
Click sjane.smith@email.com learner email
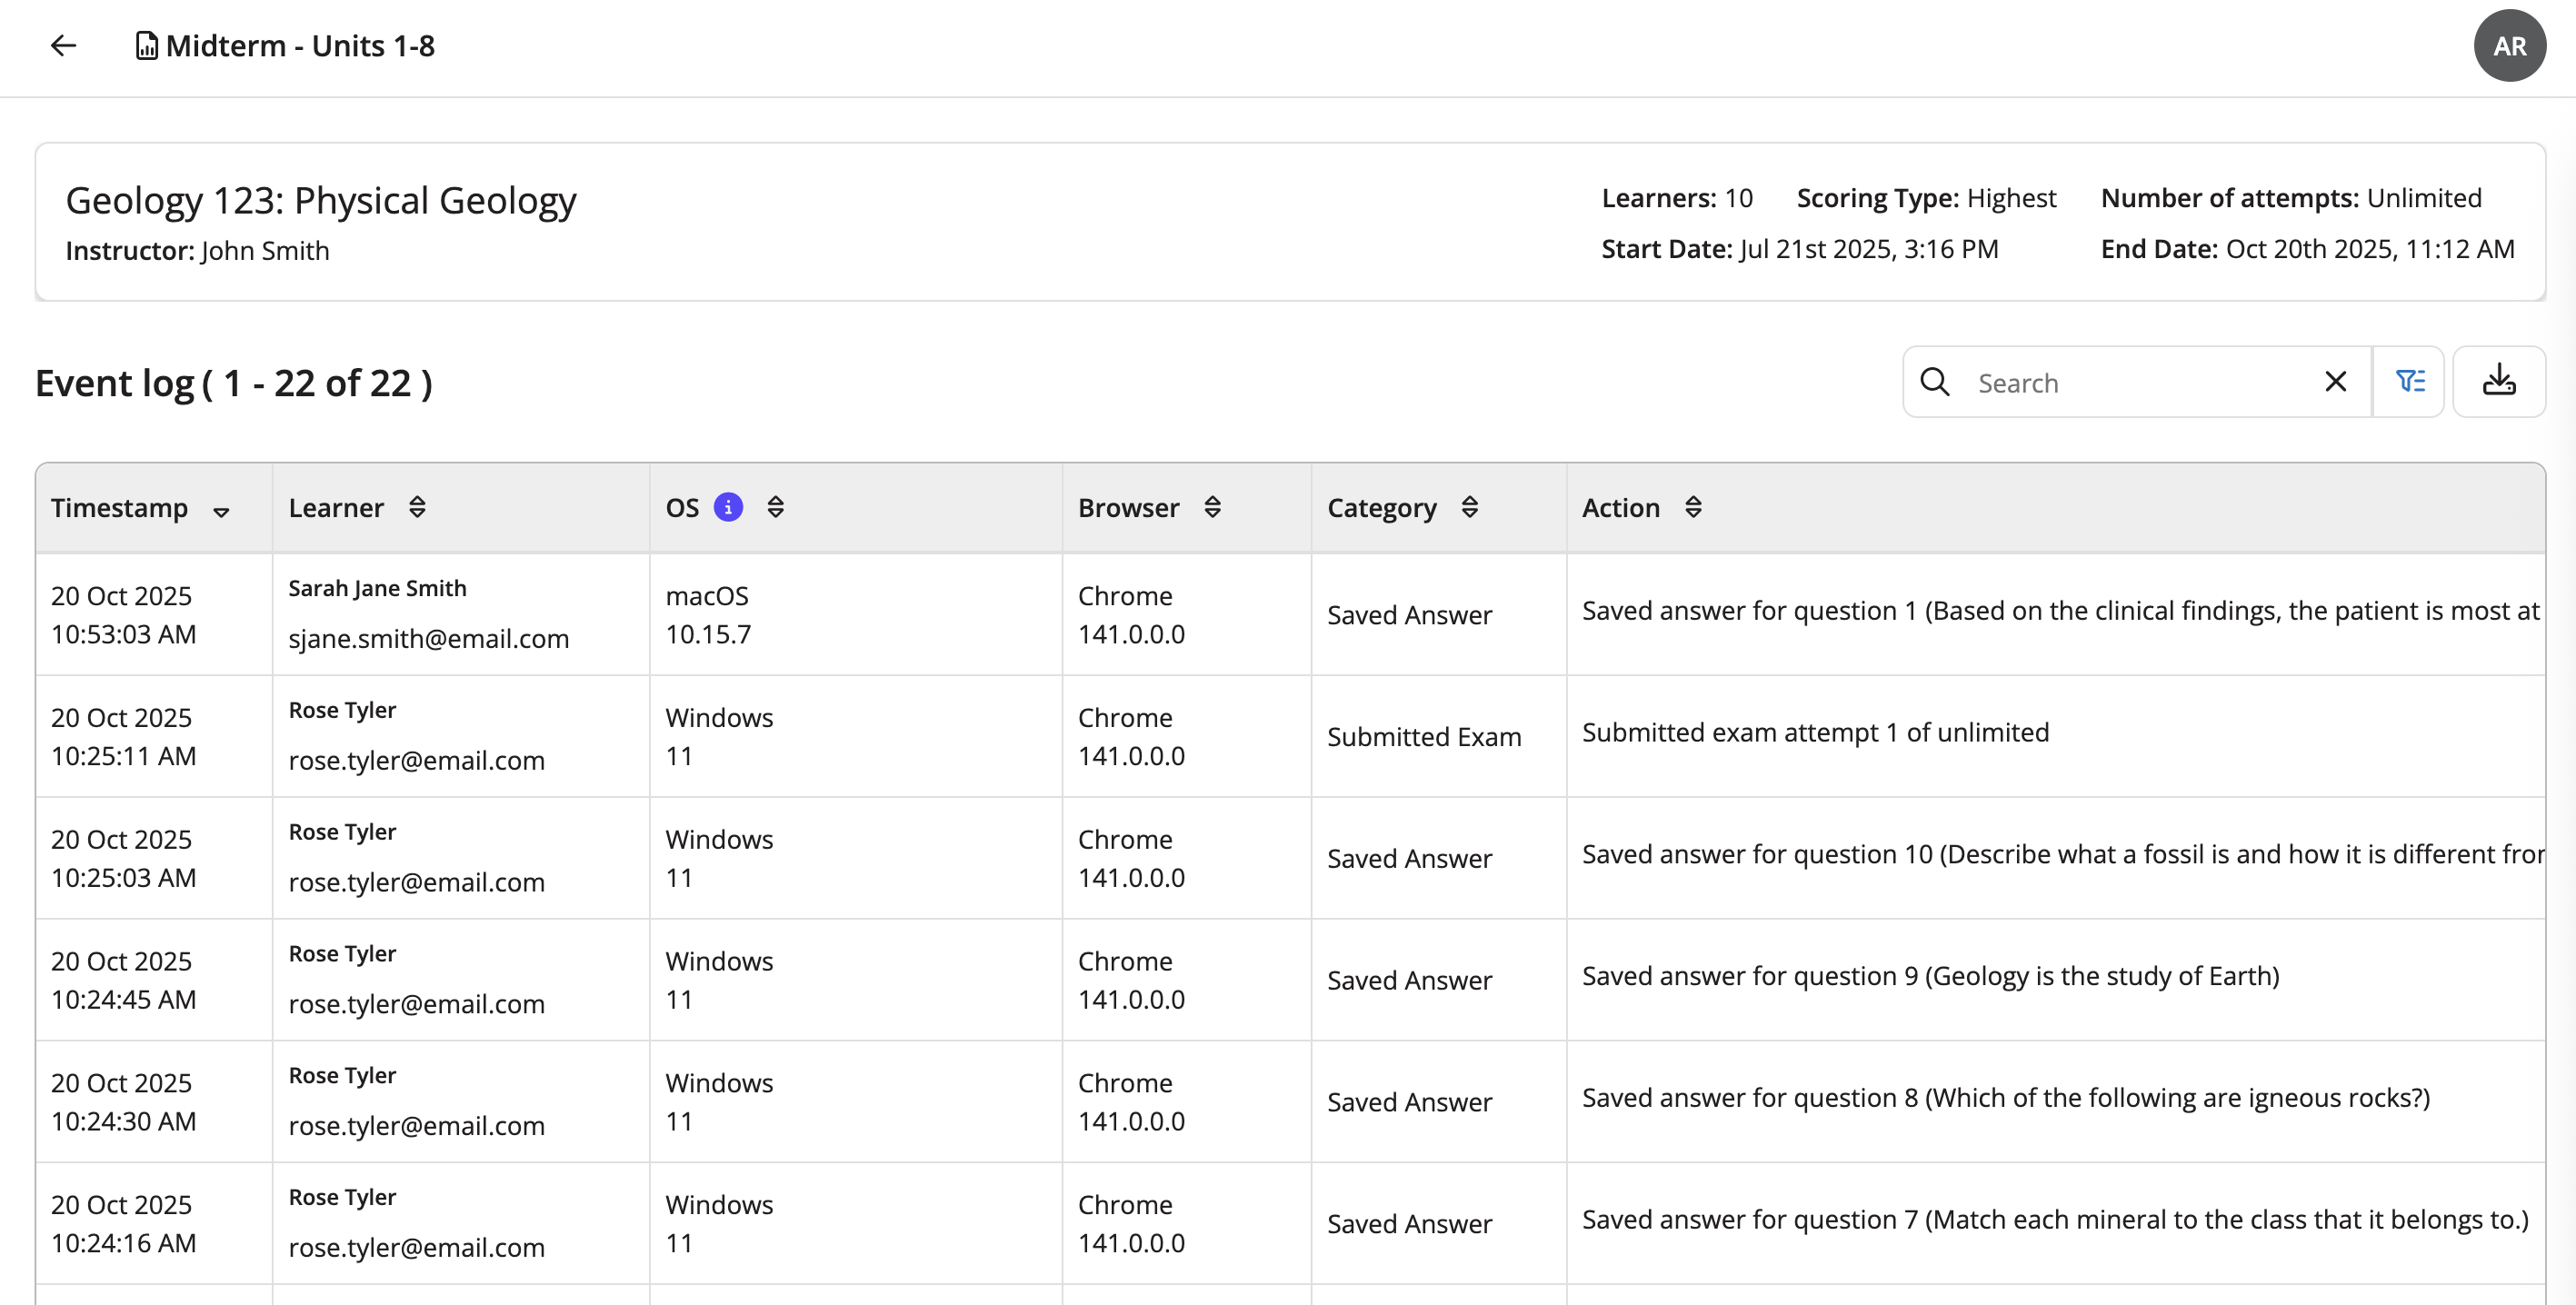(x=428, y=639)
